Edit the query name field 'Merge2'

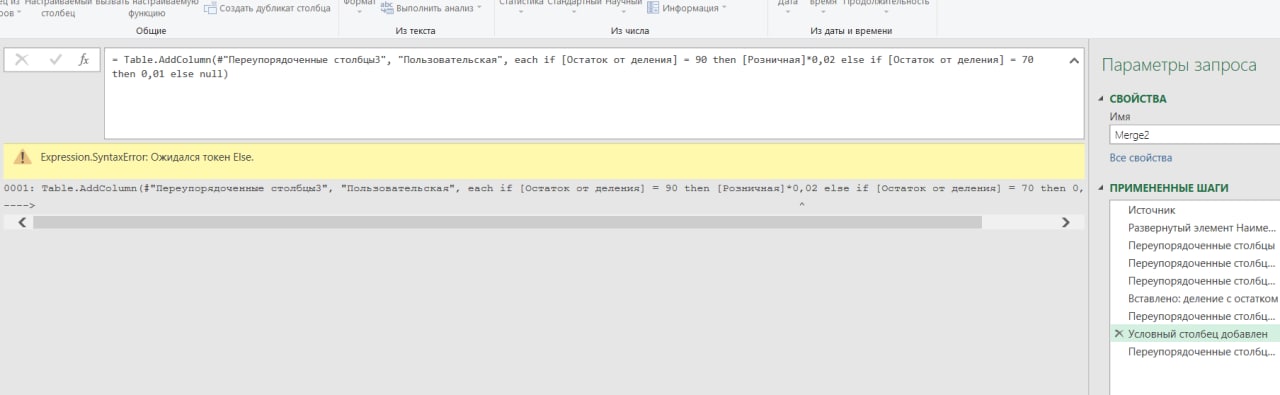1195,134
